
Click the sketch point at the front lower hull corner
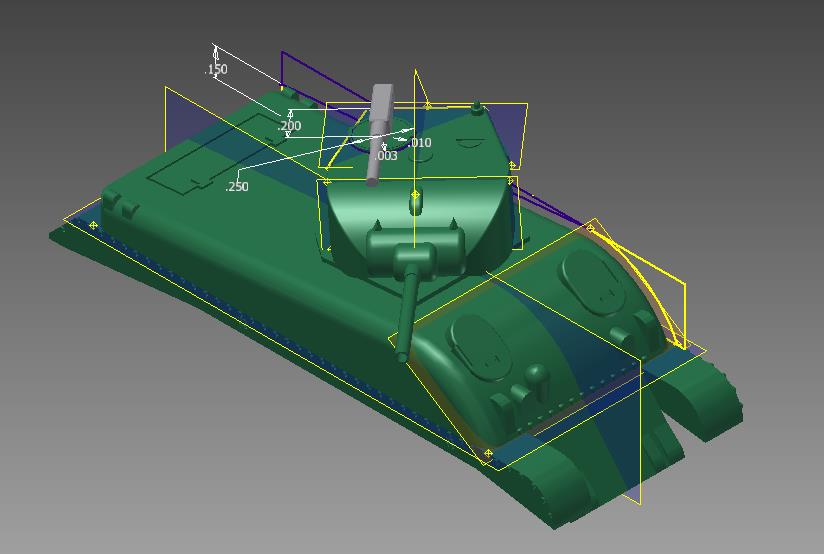tap(488, 454)
